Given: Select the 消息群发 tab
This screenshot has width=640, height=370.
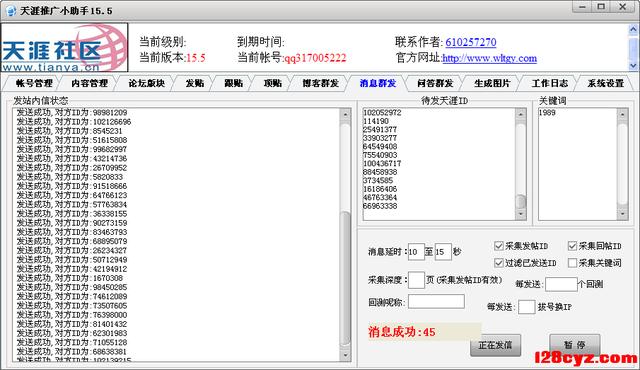Looking at the screenshot, I should point(378,83).
